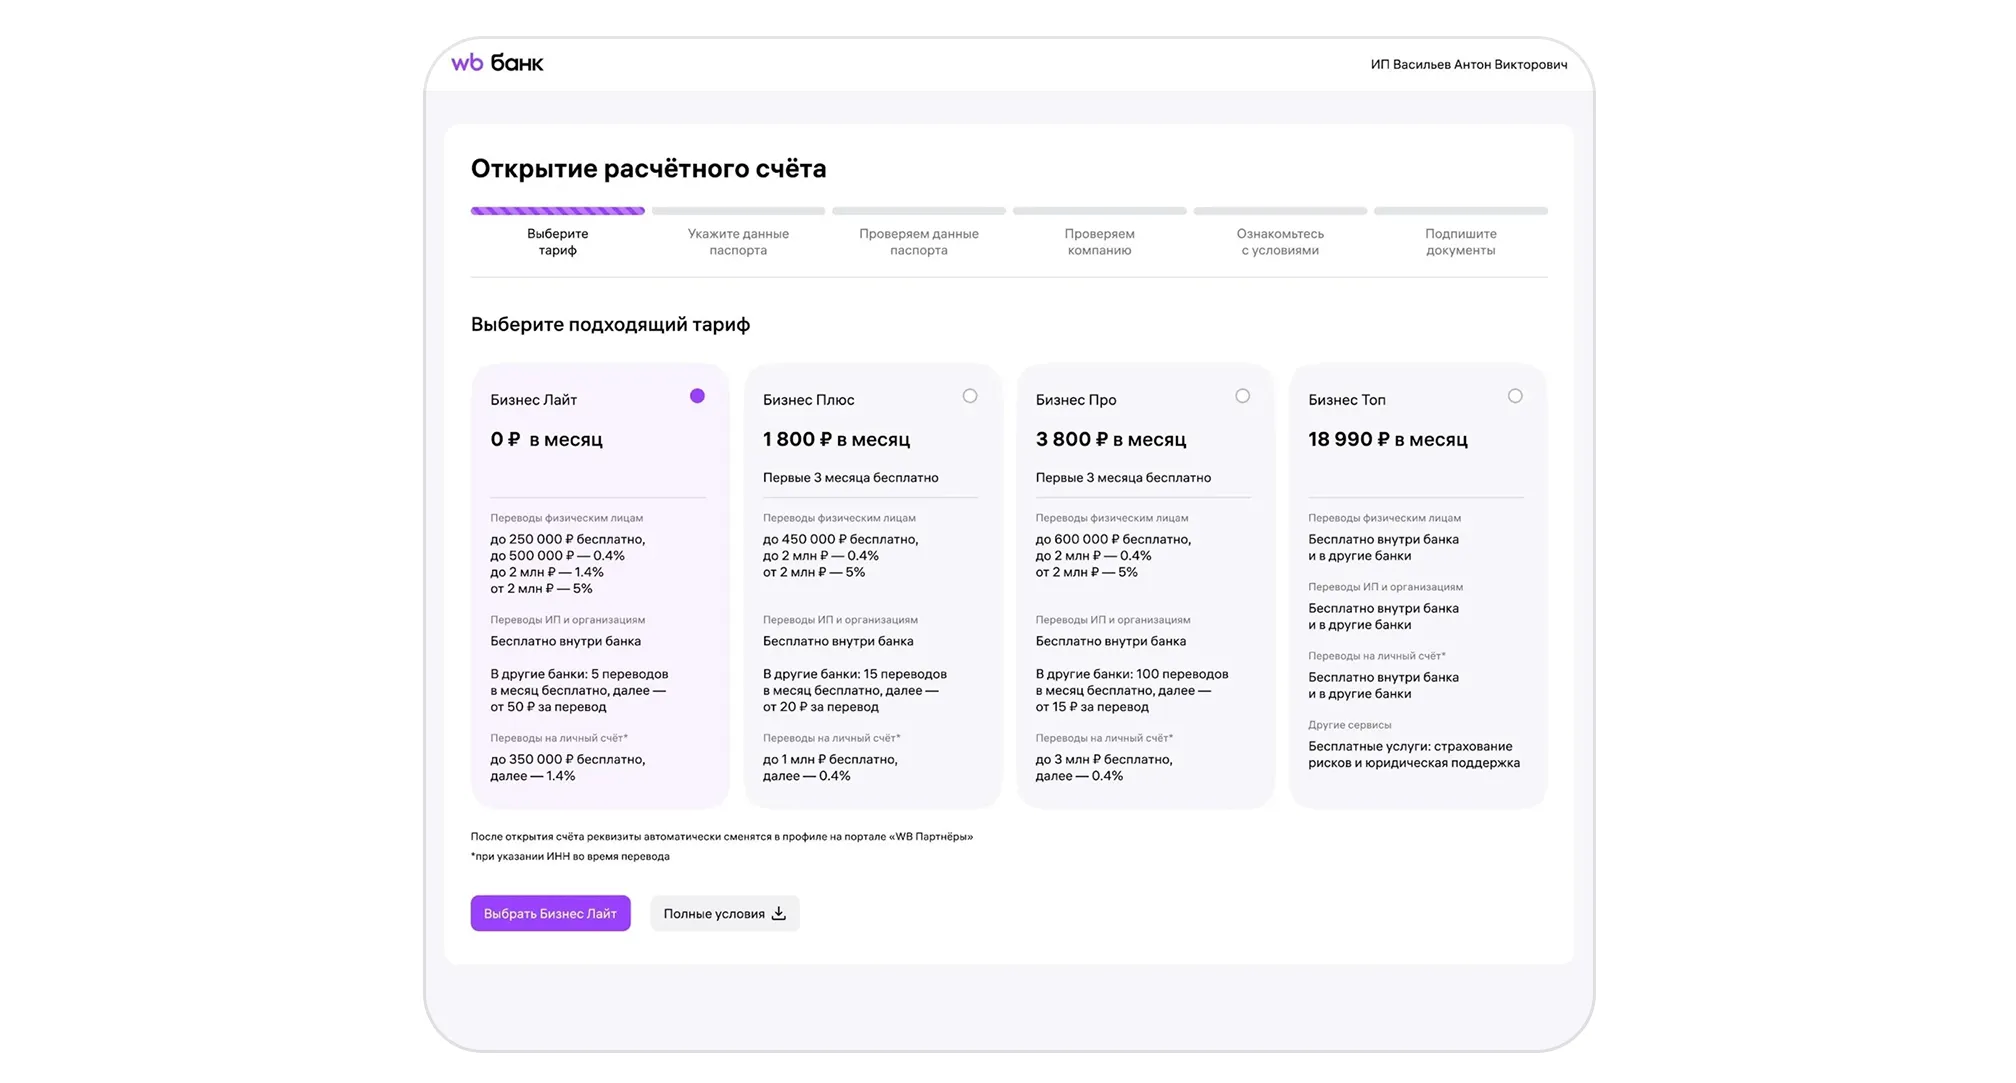Click the WB Банк logo

point(497,63)
